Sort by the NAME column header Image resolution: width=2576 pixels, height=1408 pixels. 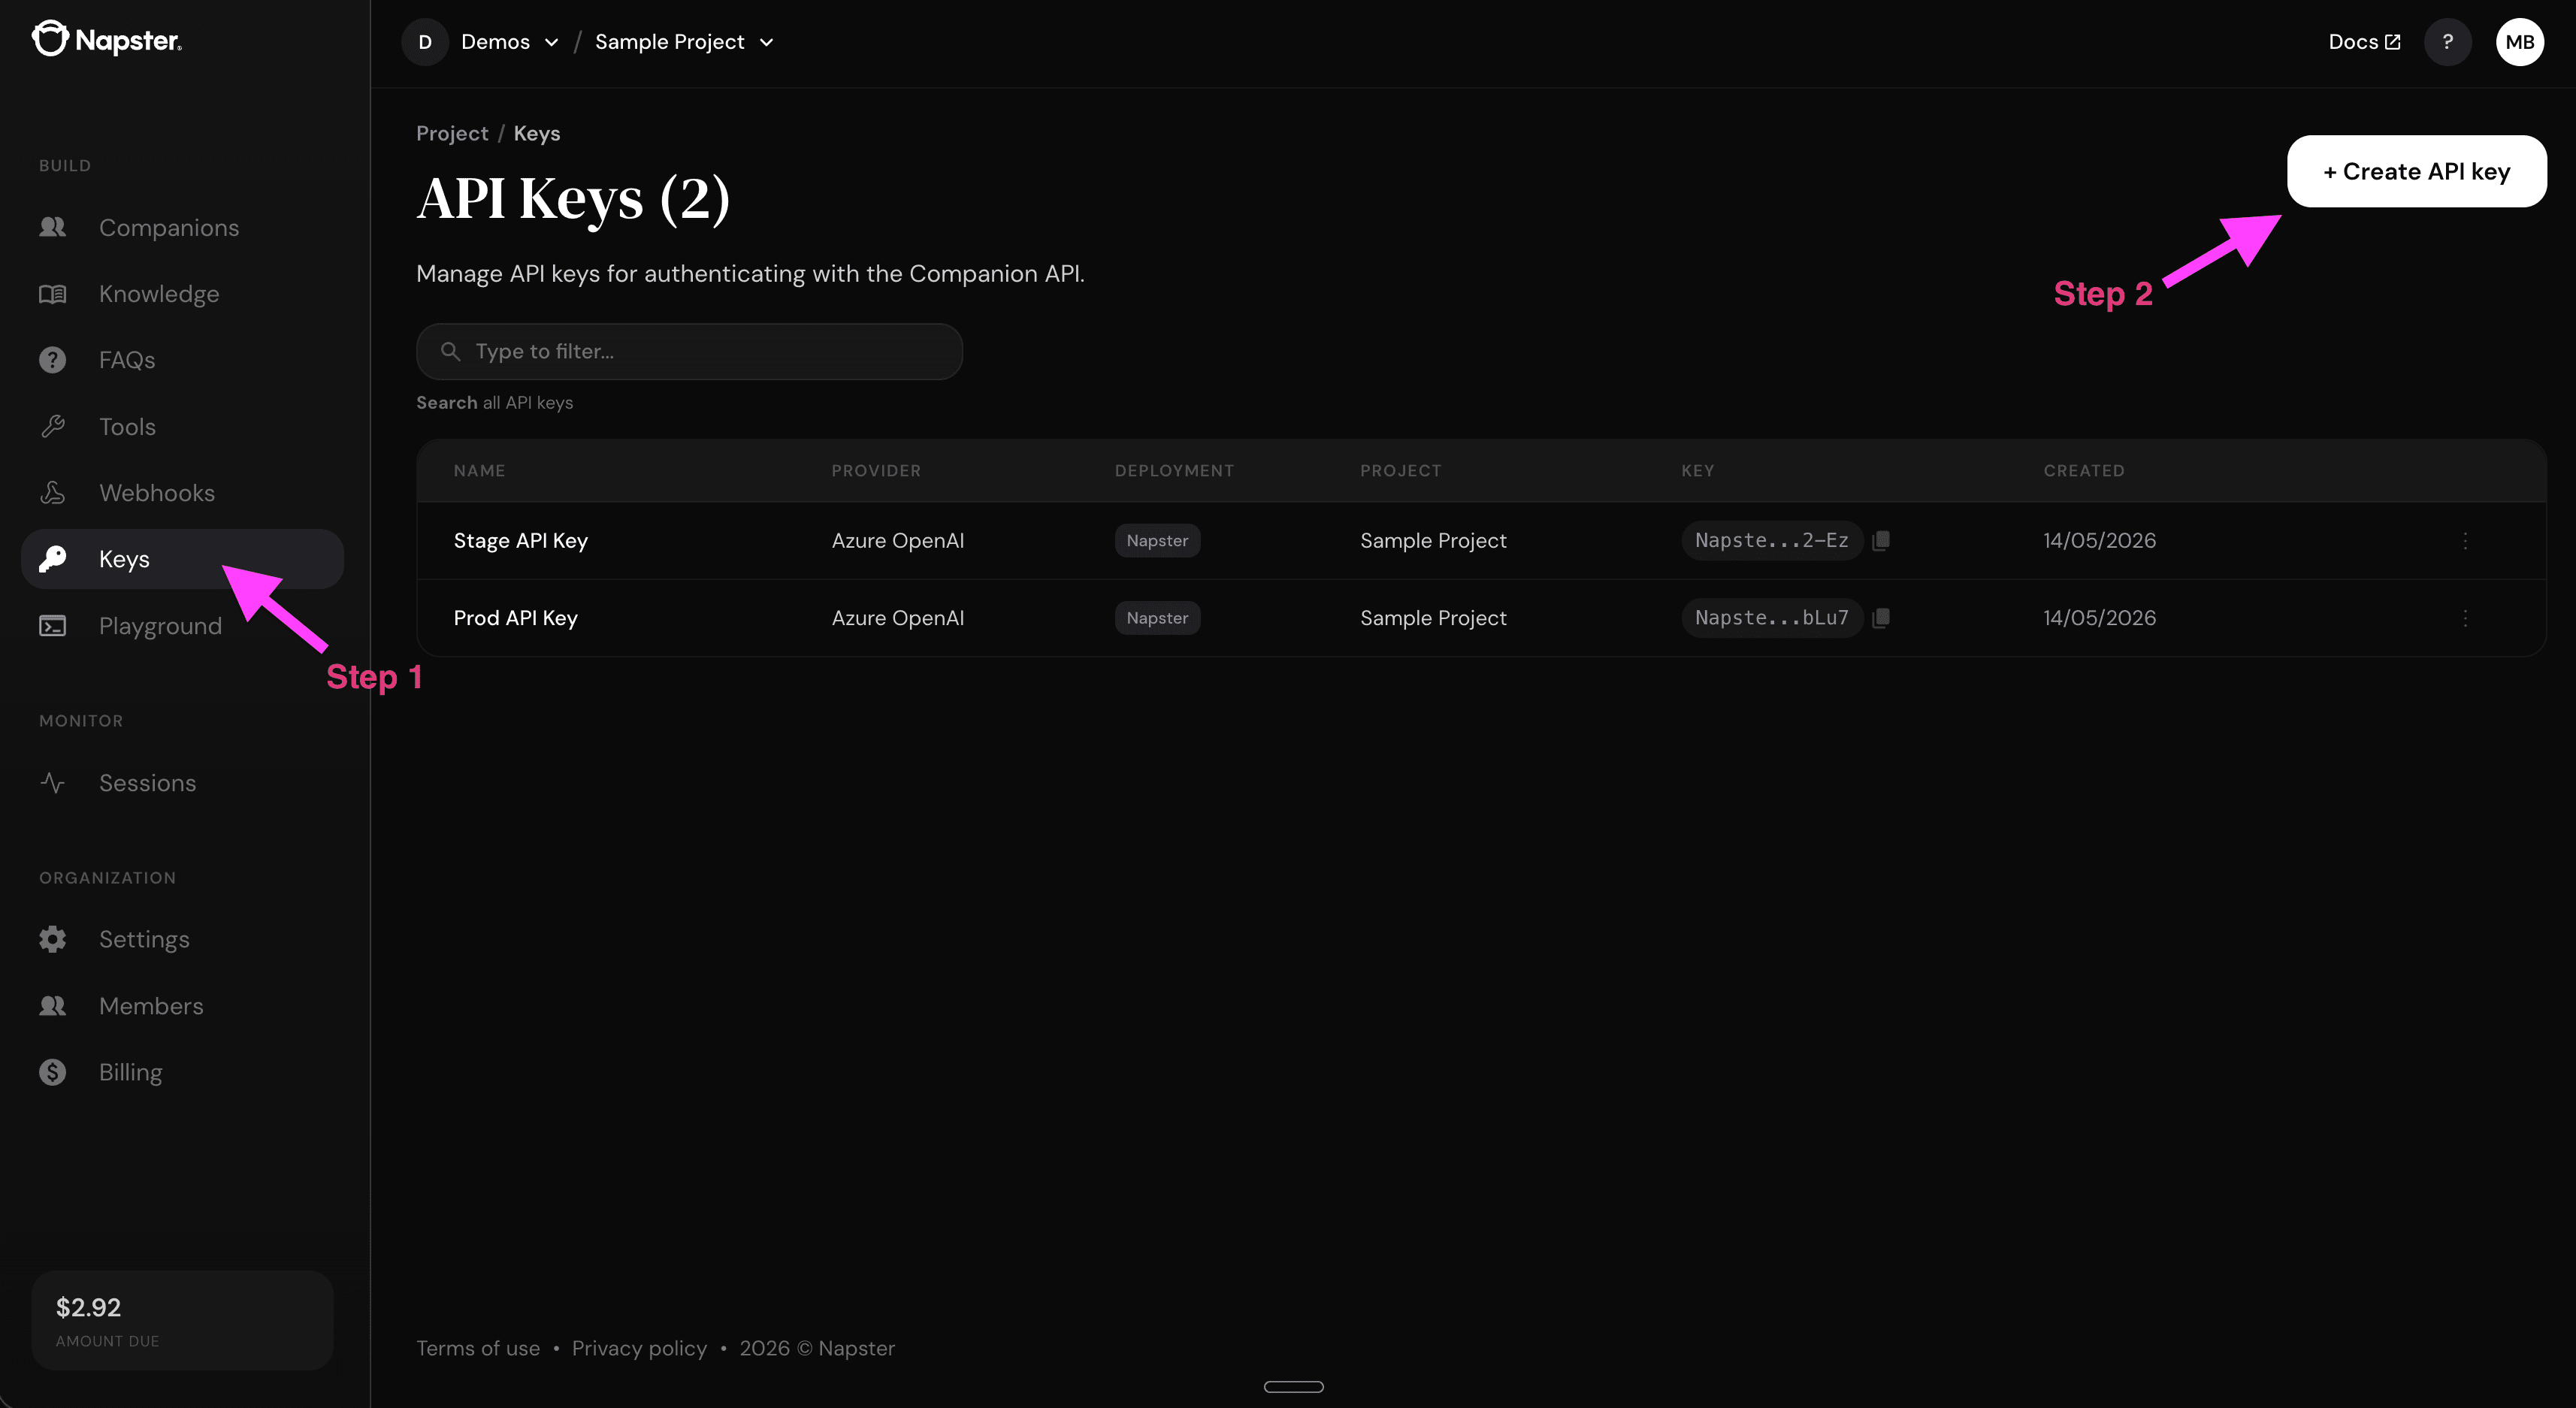tap(479, 470)
